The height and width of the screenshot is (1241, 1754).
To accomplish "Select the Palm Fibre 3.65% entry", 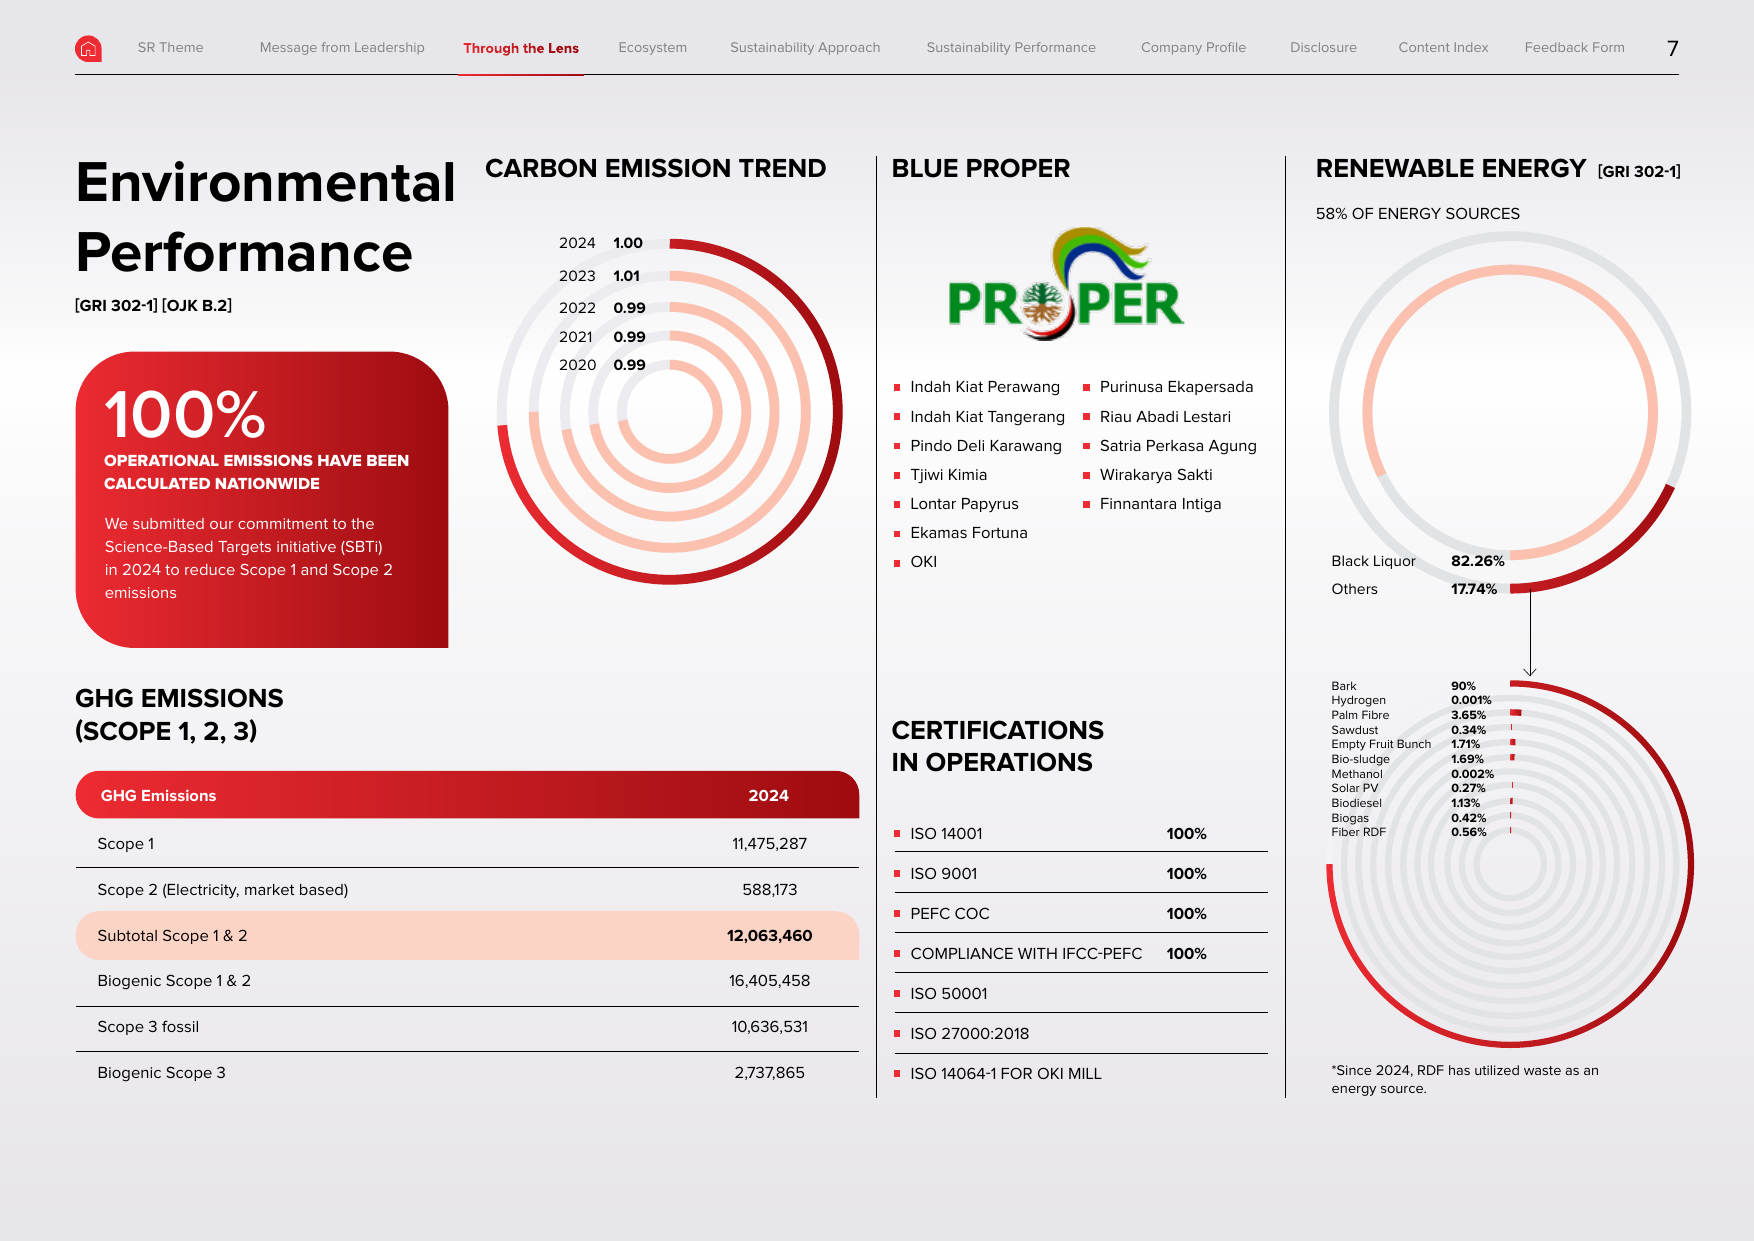I will [1409, 715].
